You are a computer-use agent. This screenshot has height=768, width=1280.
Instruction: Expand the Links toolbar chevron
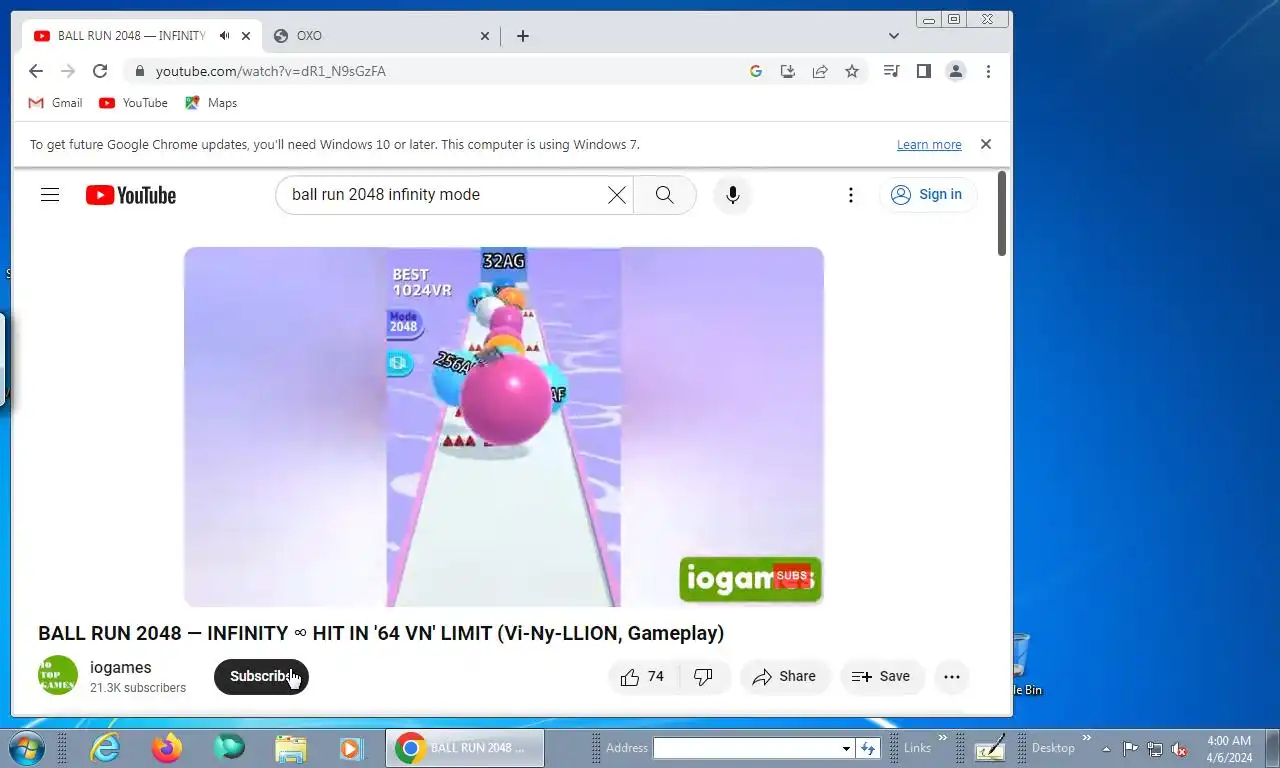[x=942, y=739]
